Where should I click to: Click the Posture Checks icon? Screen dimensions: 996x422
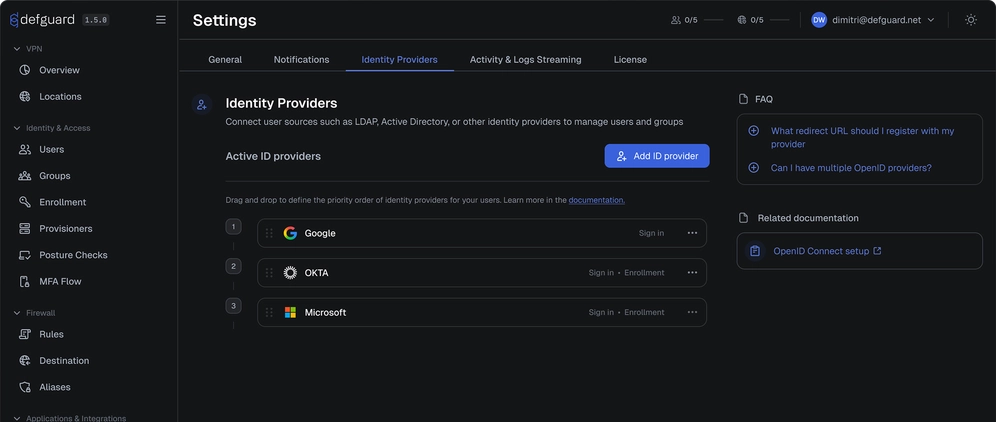point(25,255)
